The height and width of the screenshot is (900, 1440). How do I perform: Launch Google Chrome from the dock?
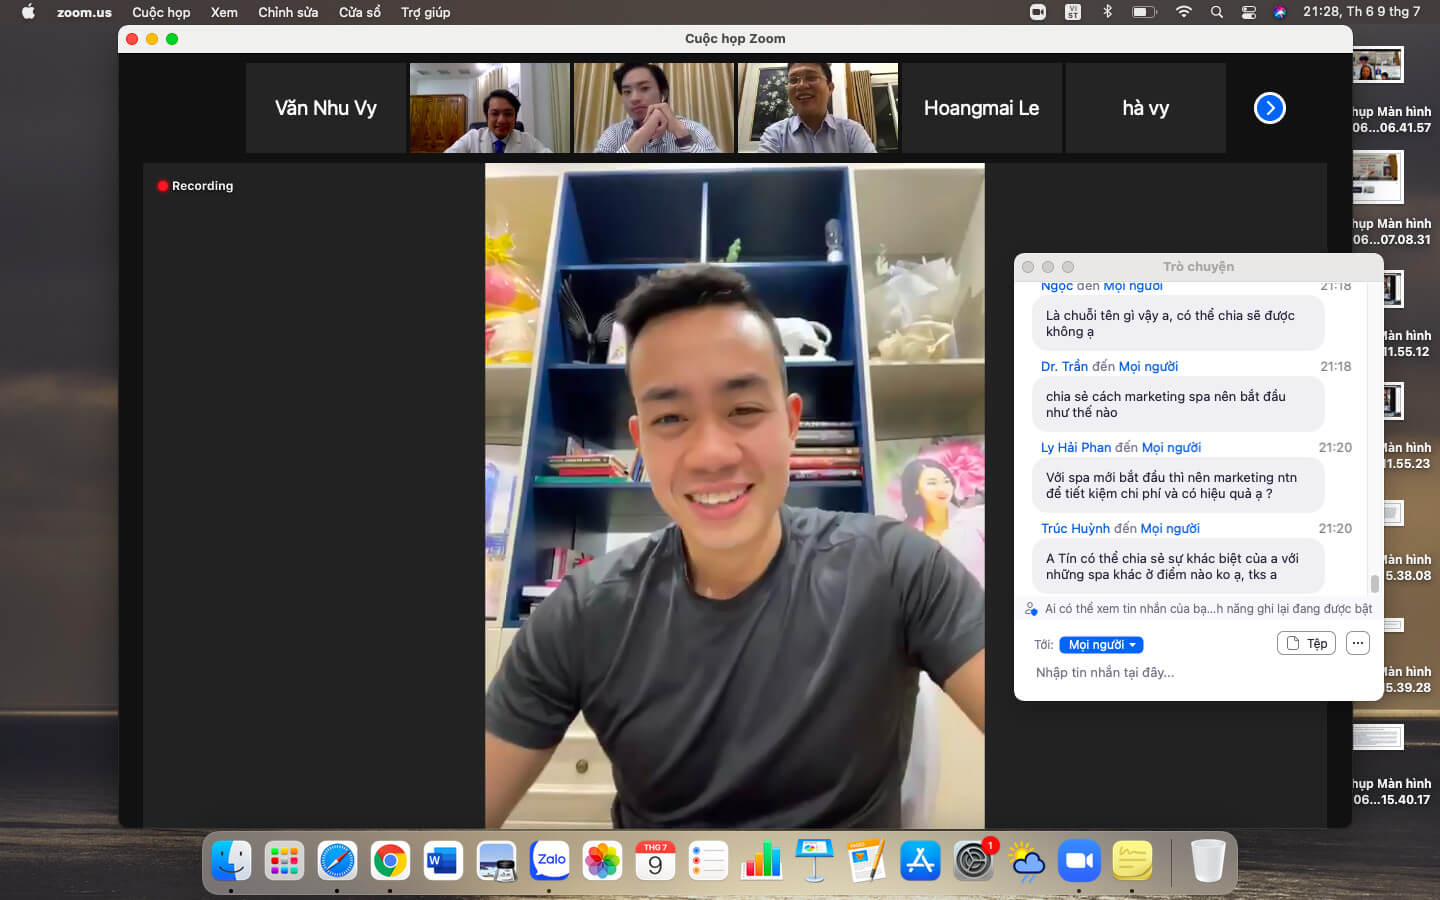pos(390,860)
